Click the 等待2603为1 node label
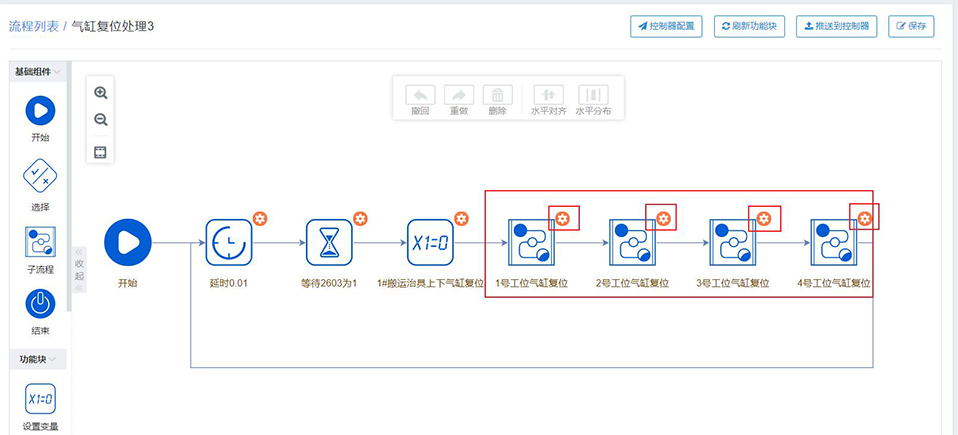The width and height of the screenshot is (958, 435). point(329,283)
